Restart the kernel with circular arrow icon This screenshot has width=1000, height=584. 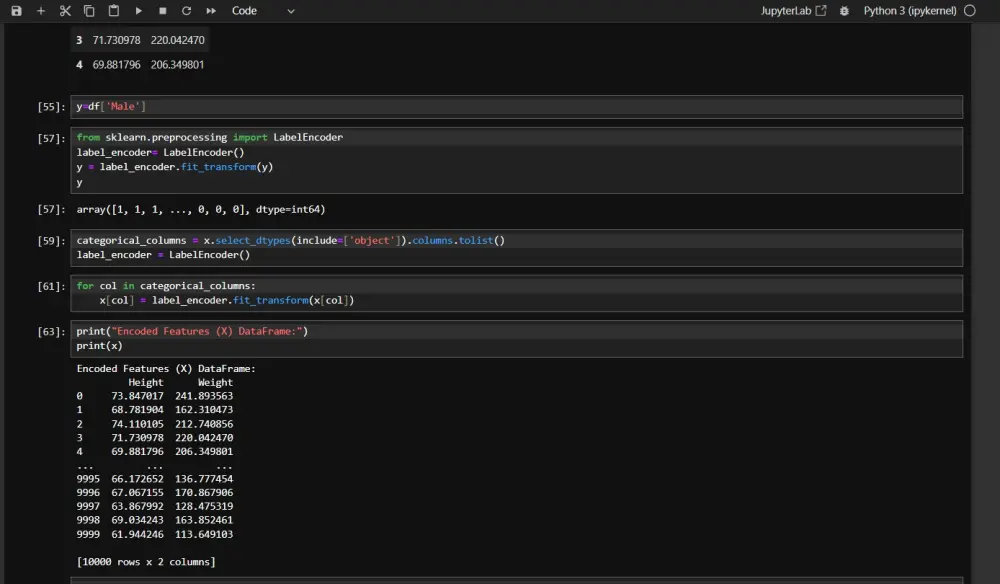(186, 11)
